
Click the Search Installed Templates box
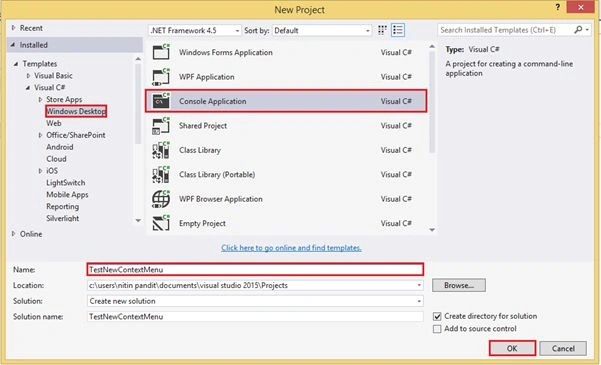505,30
